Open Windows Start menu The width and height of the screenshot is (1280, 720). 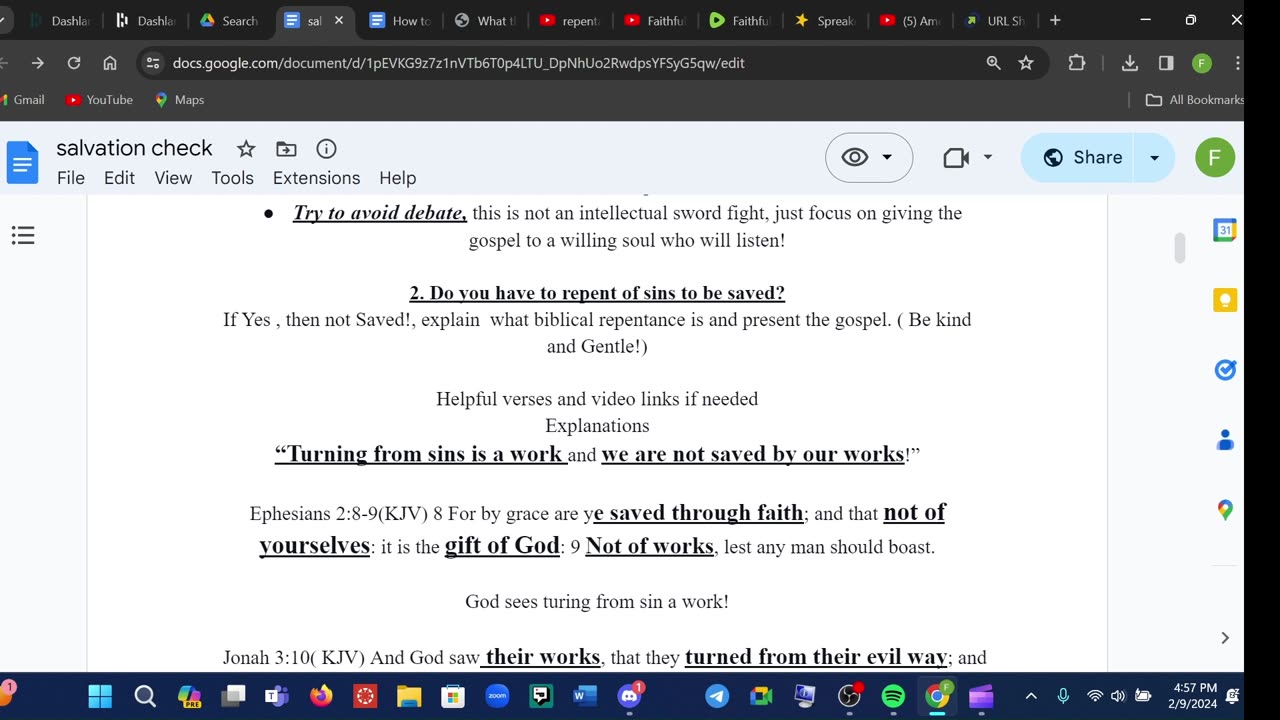100,696
